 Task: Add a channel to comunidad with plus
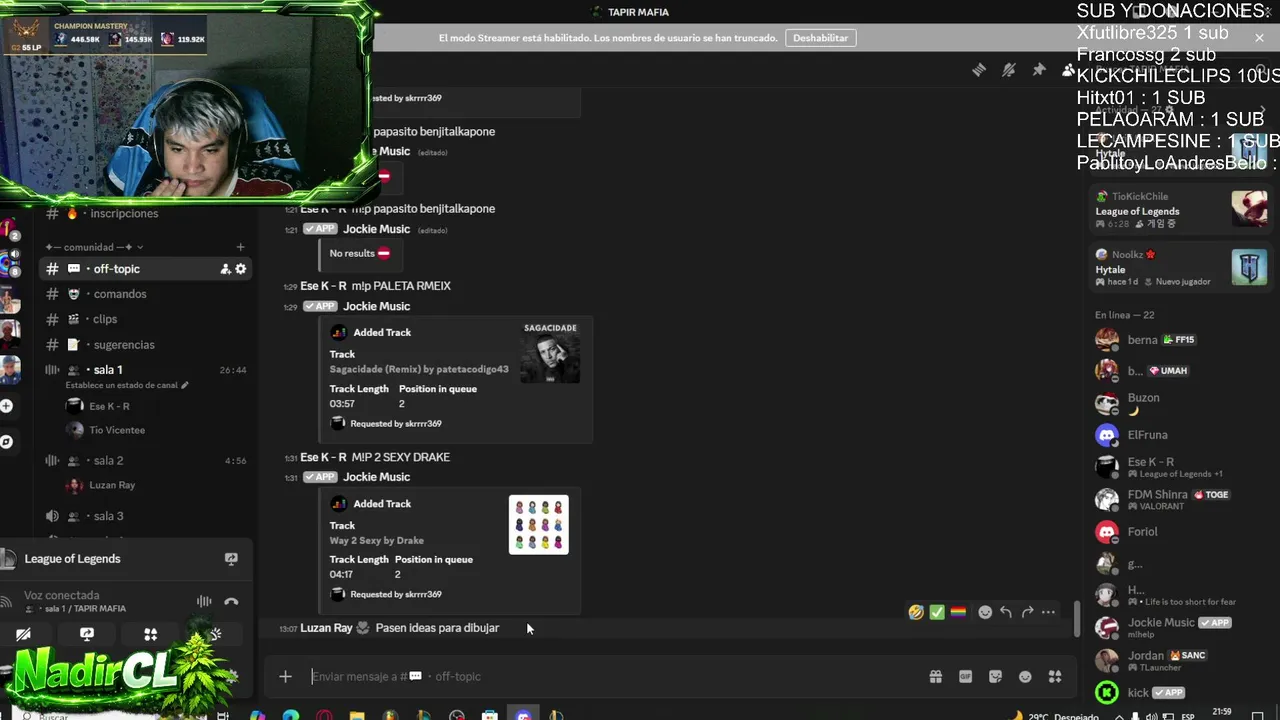pos(240,247)
